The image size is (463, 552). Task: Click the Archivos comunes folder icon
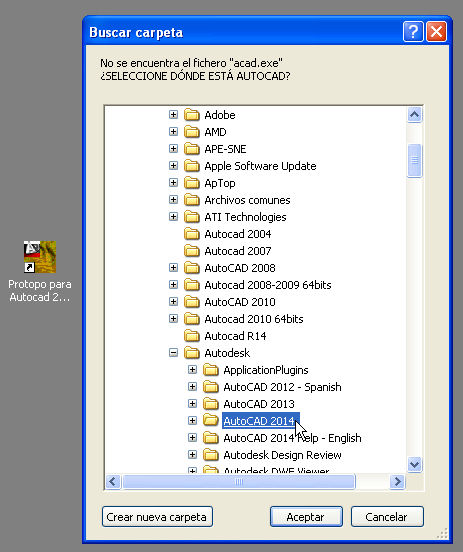pyautogui.click(x=192, y=200)
